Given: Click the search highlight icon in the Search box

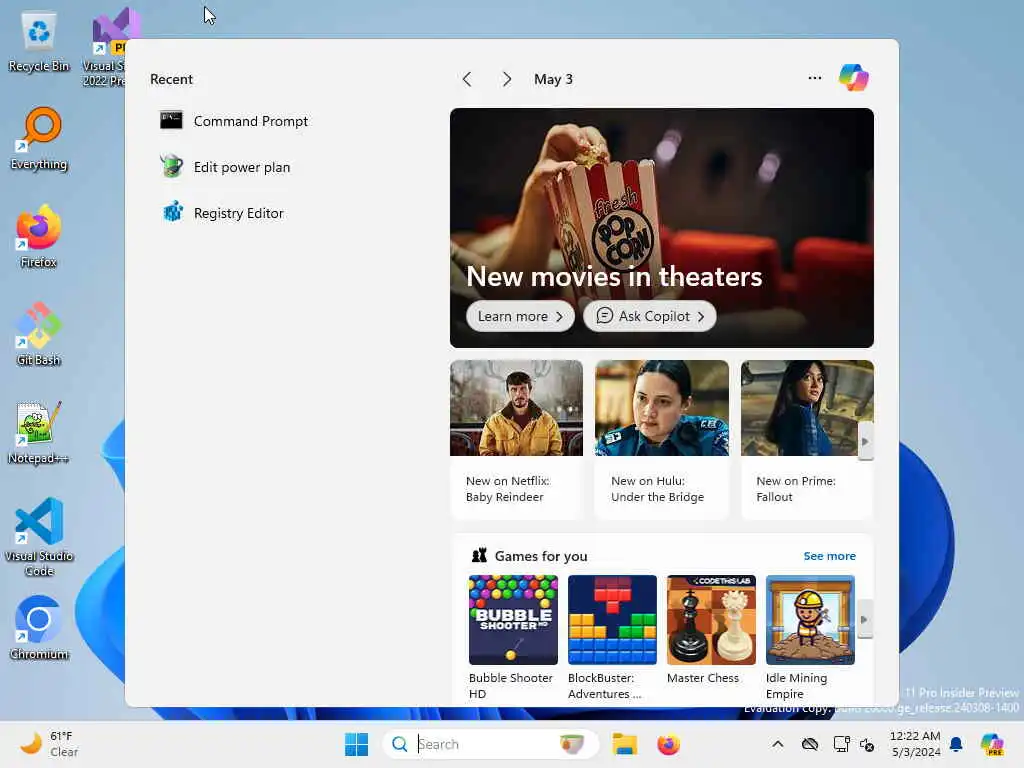Looking at the screenshot, I should [572, 744].
